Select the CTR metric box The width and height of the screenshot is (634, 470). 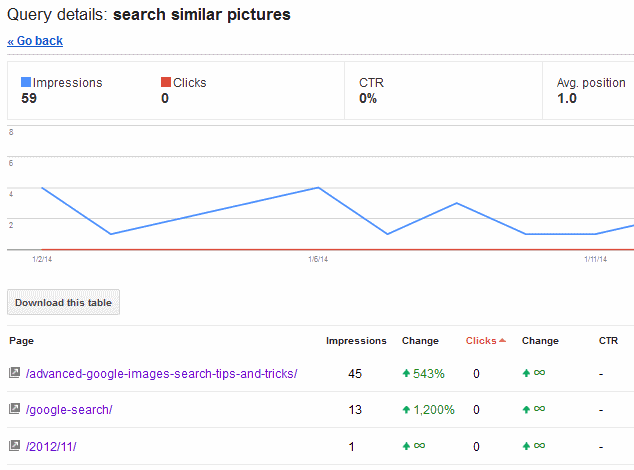[x=443, y=91]
